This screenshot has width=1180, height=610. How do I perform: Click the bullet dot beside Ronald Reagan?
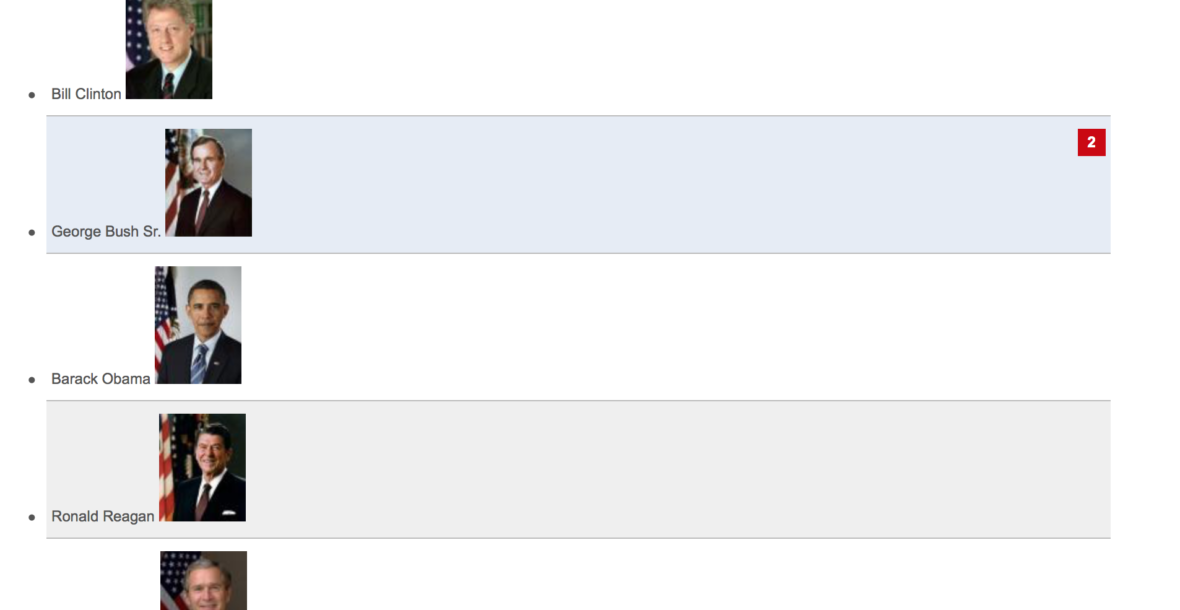tap(32, 518)
